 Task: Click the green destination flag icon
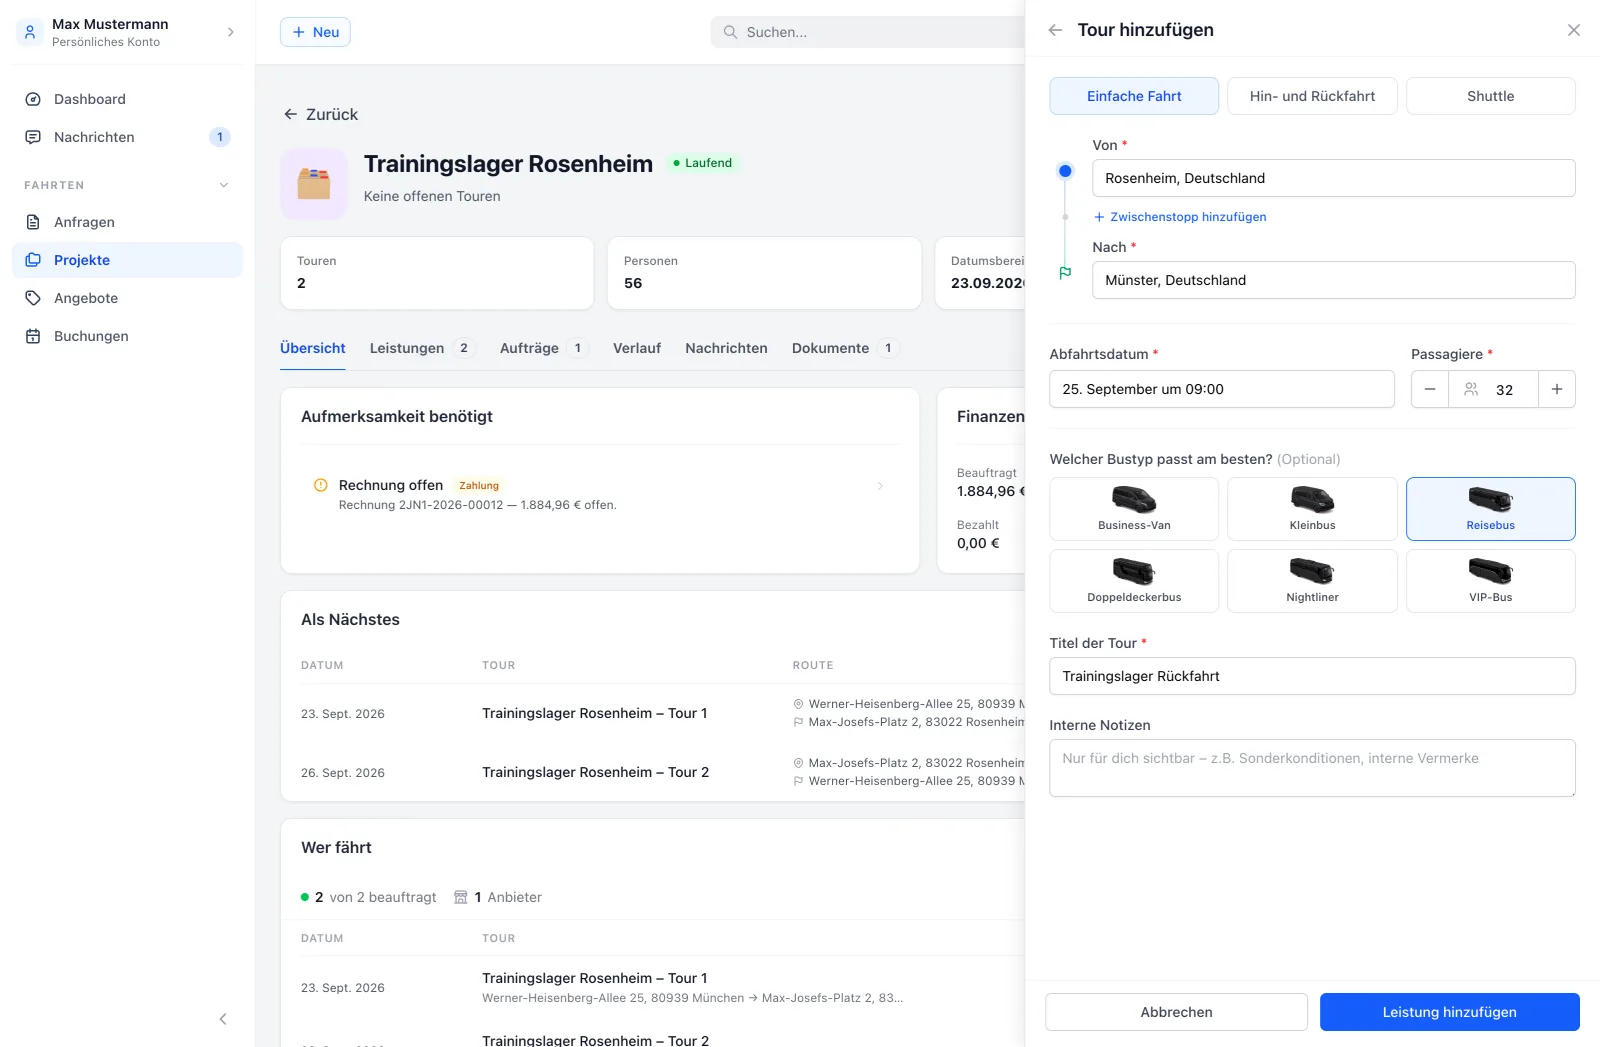tap(1065, 272)
